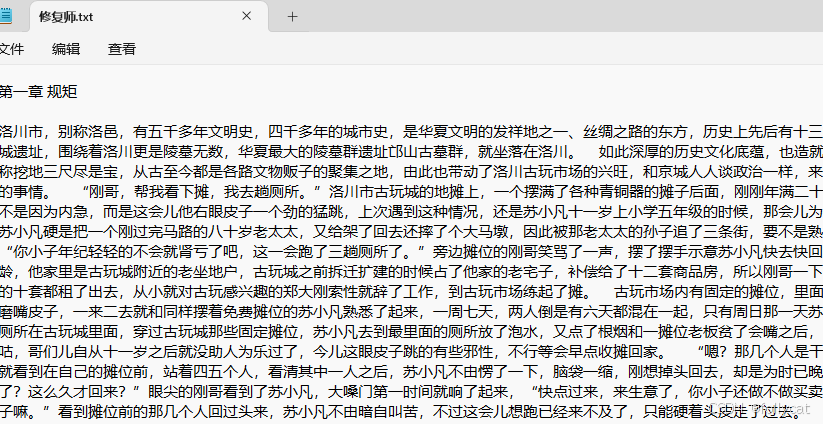Click the Notepad app icon
Image resolution: width=823 pixels, height=424 pixels.
point(5,16)
